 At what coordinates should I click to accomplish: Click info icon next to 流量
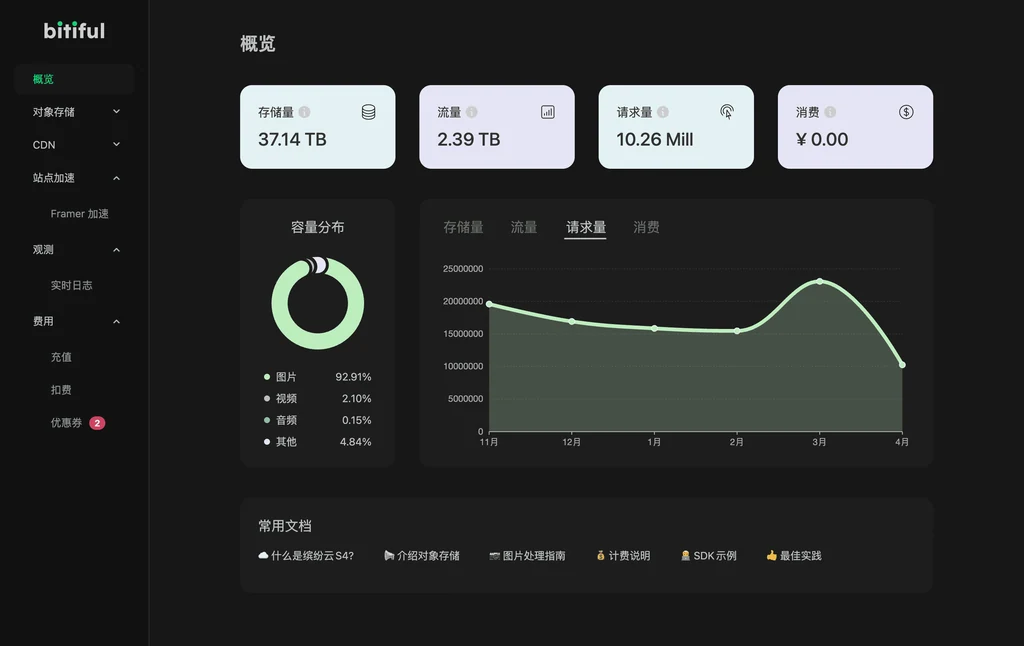472,113
